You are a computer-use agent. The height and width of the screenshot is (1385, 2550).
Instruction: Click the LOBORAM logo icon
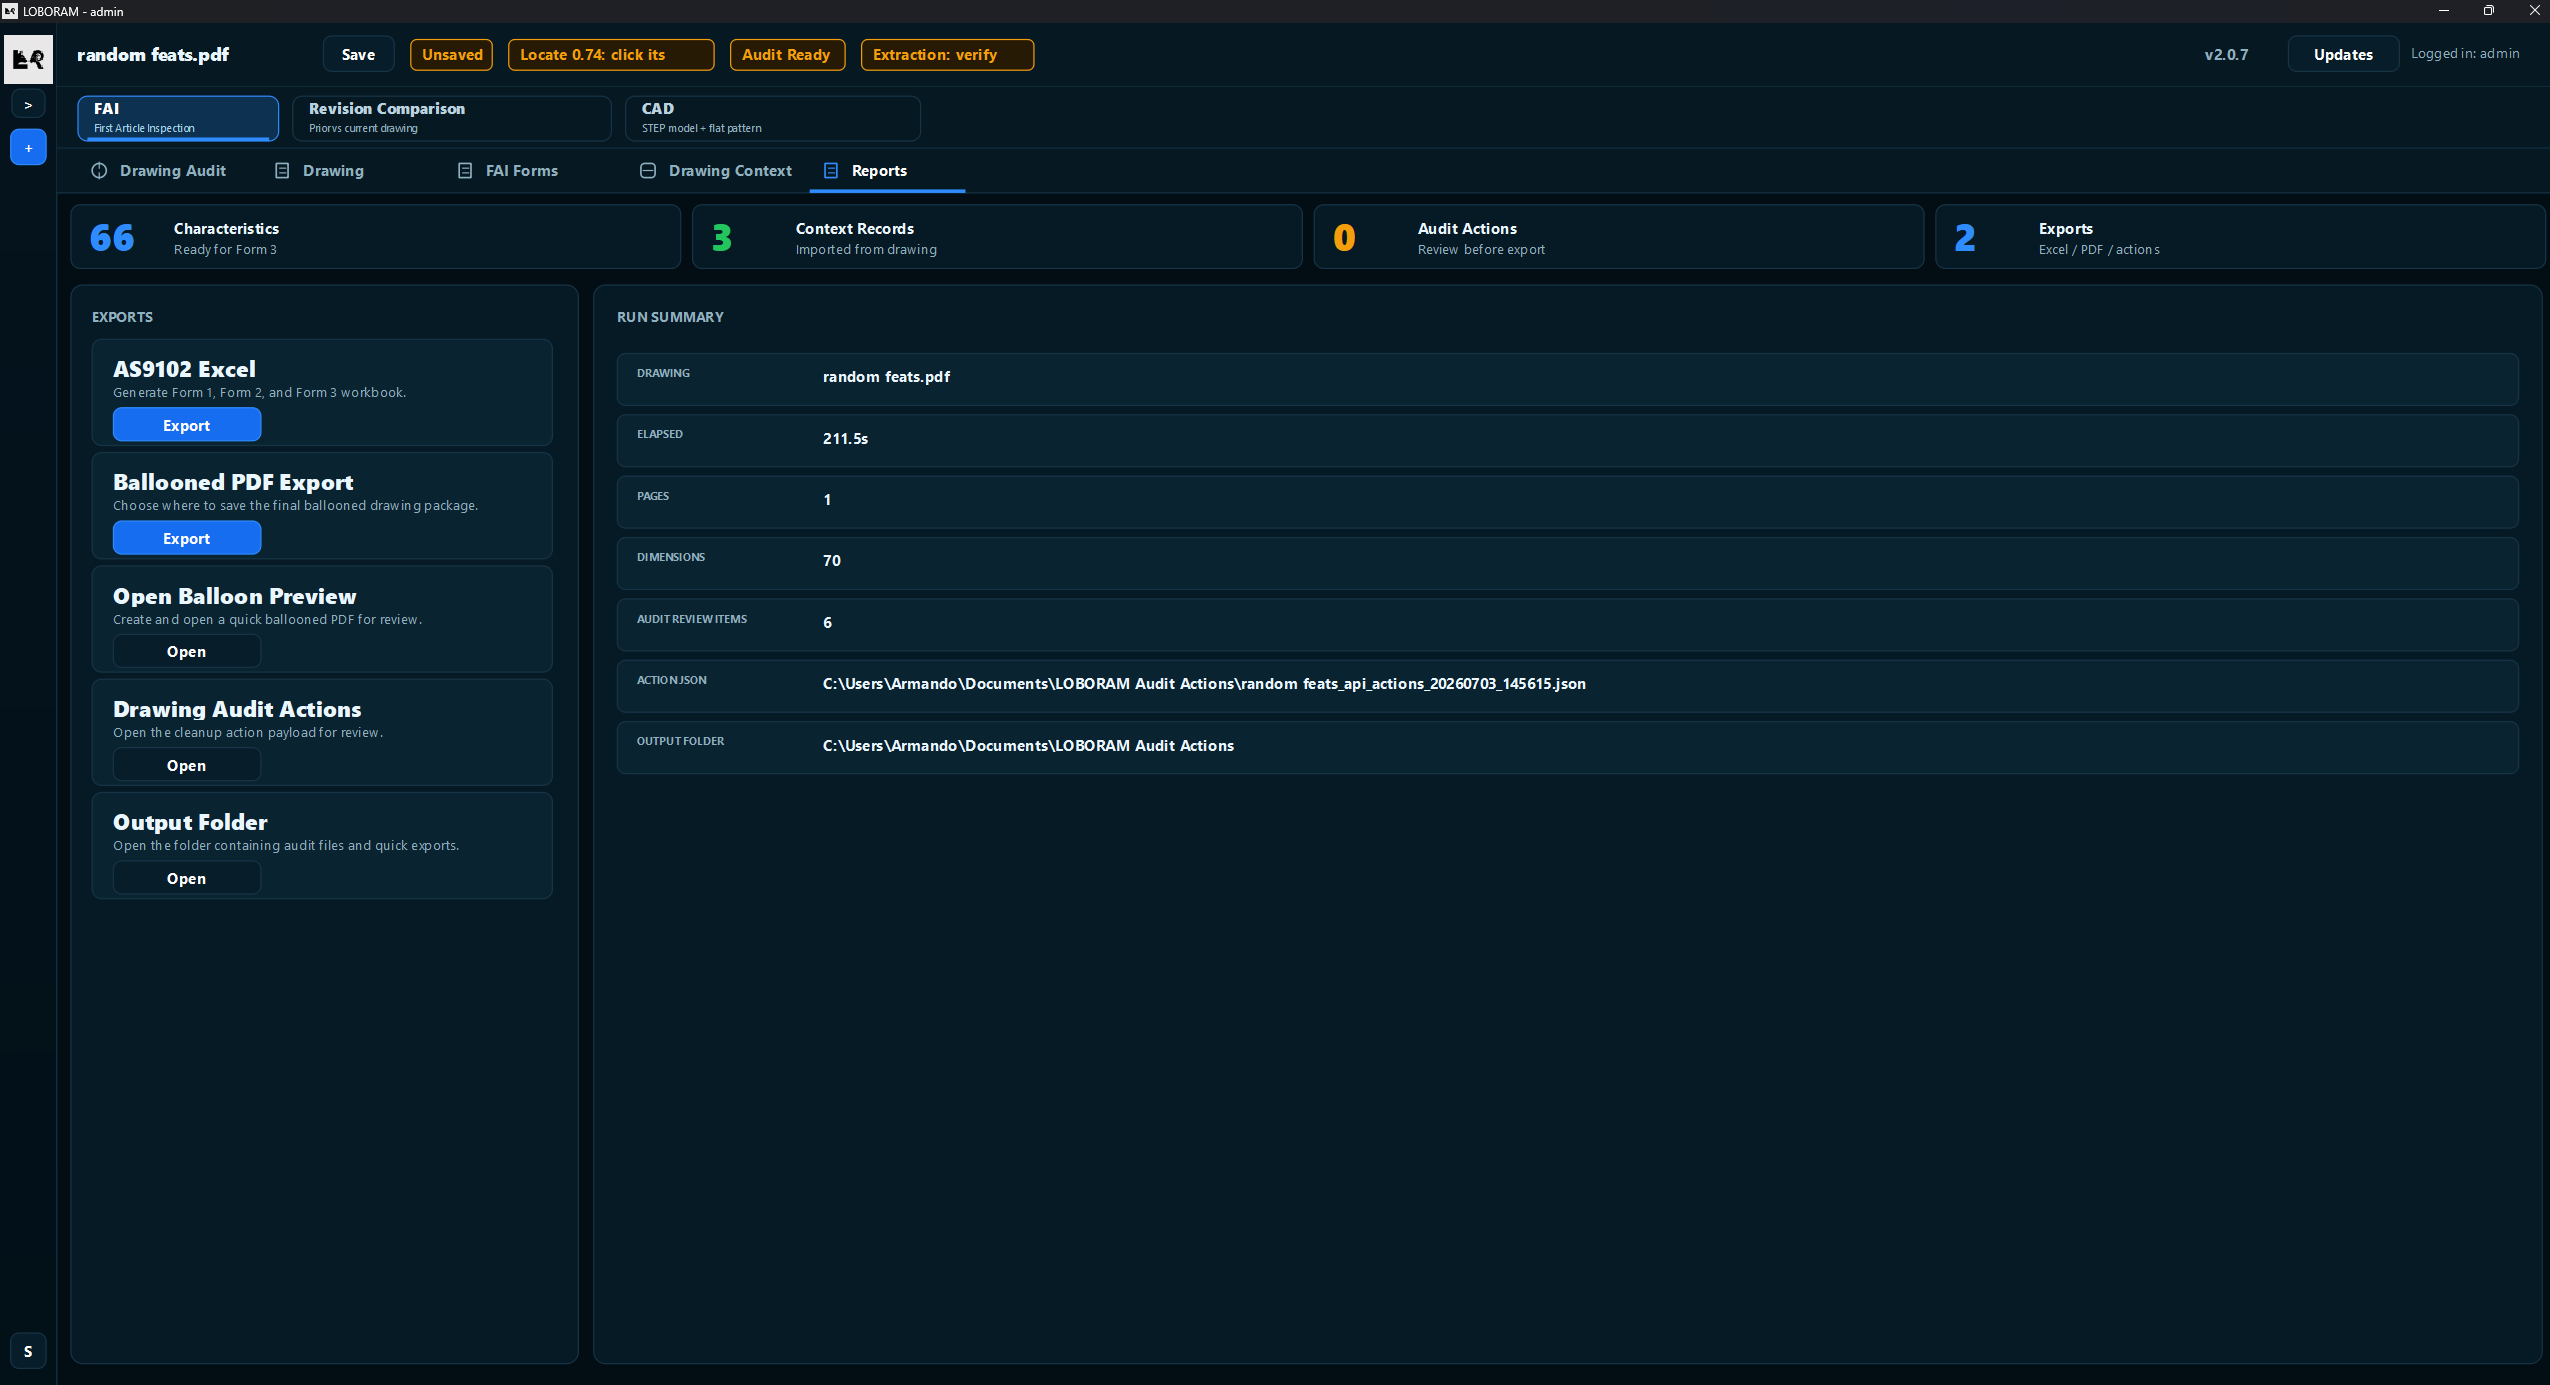point(28,59)
